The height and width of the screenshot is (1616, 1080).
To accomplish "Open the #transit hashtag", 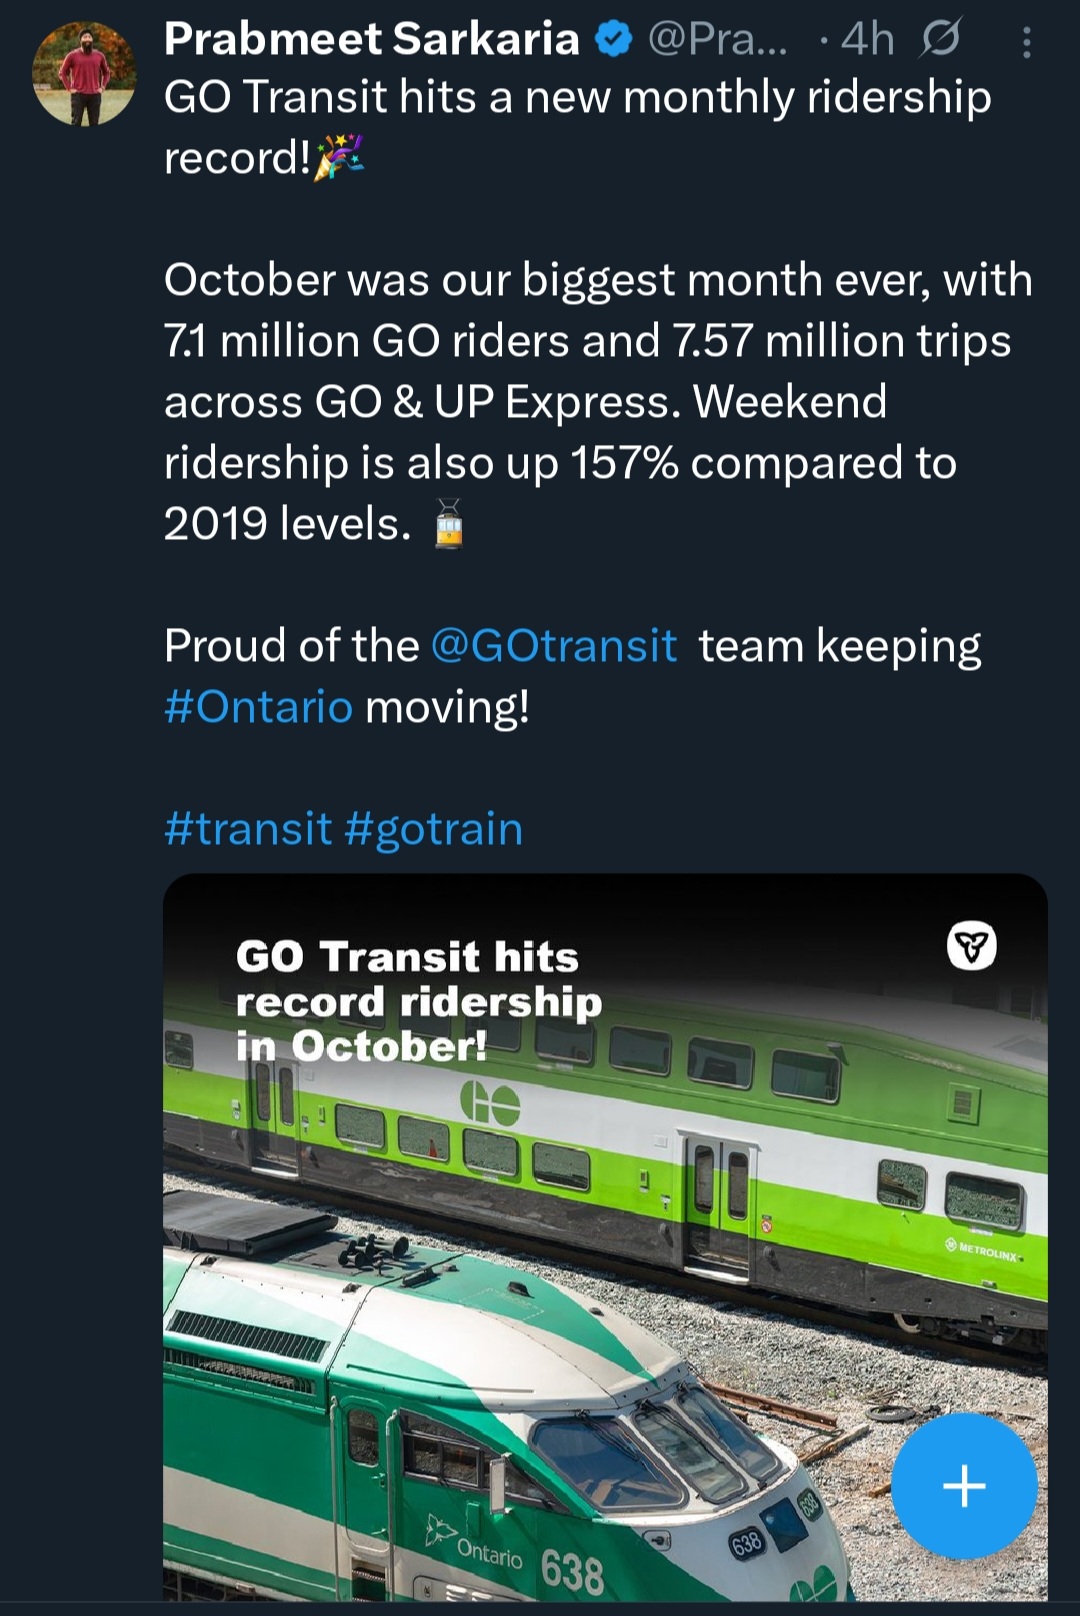I will tap(247, 829).
